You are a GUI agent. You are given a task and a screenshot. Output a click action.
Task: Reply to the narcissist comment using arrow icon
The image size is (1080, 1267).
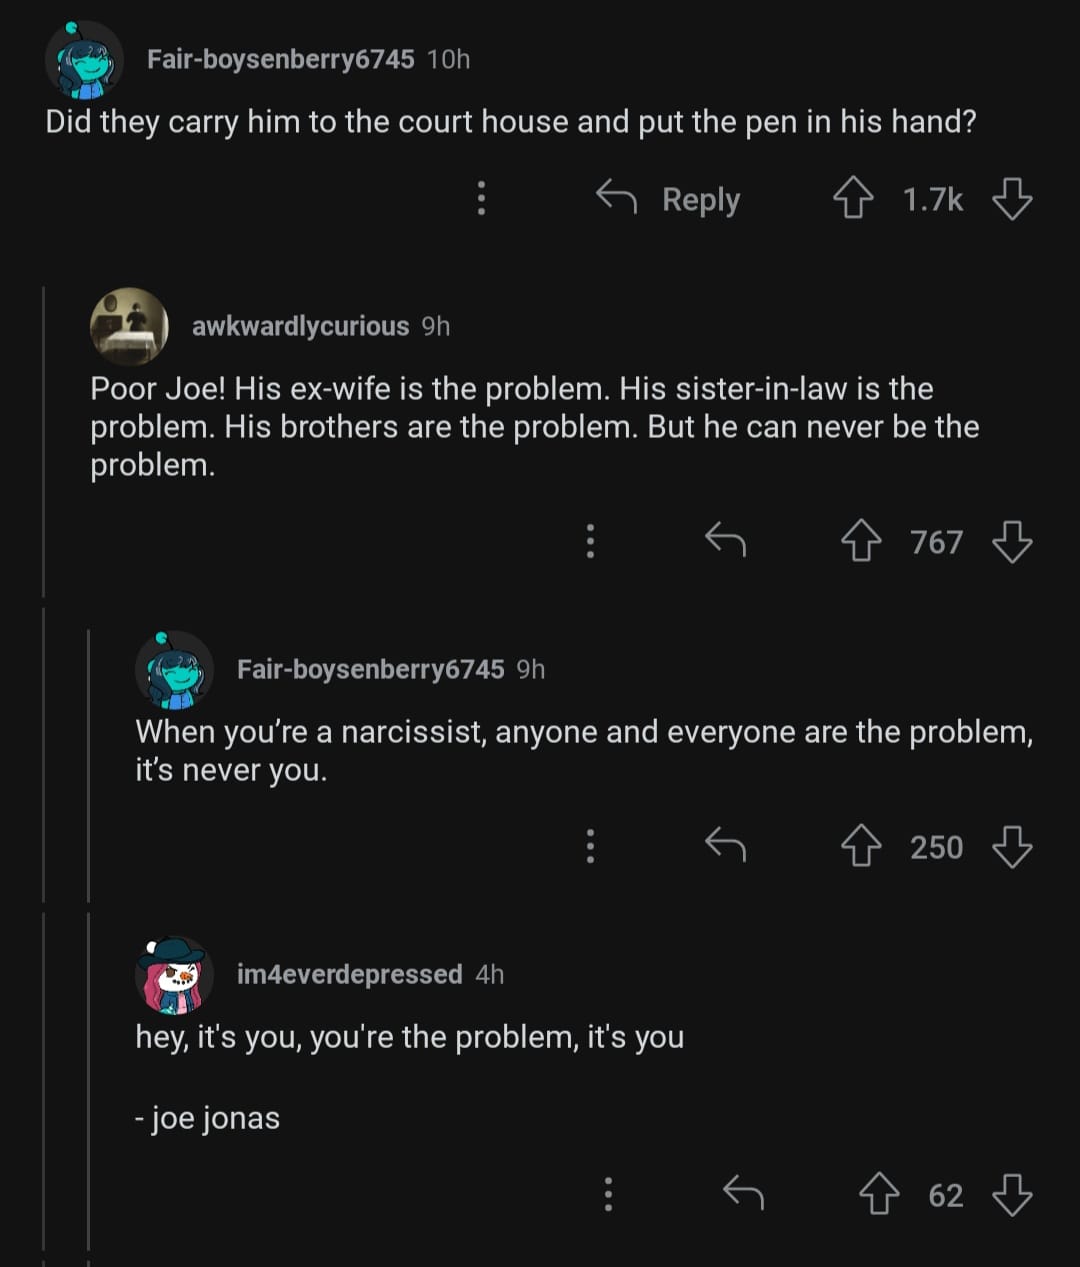725,847
